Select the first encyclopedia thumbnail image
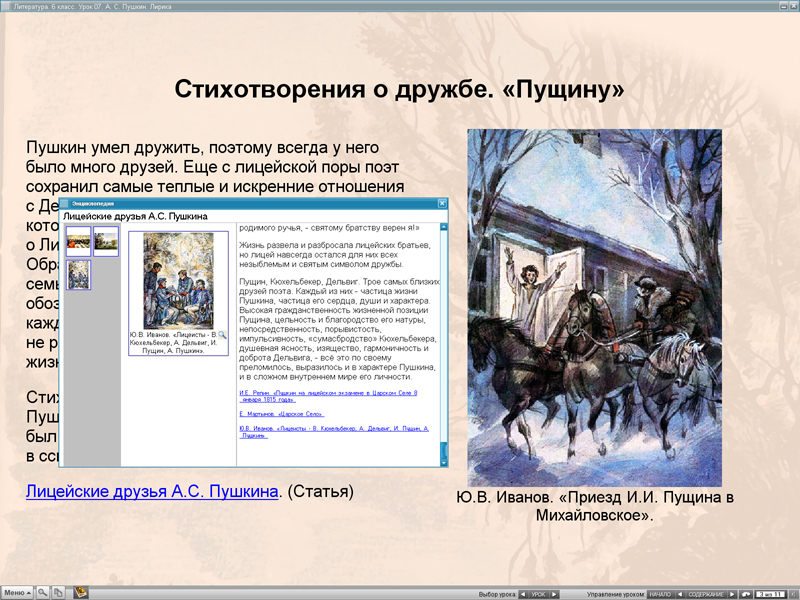Viewport: 800px width, 600px height. pyautogui.click(x=78, y=242)
